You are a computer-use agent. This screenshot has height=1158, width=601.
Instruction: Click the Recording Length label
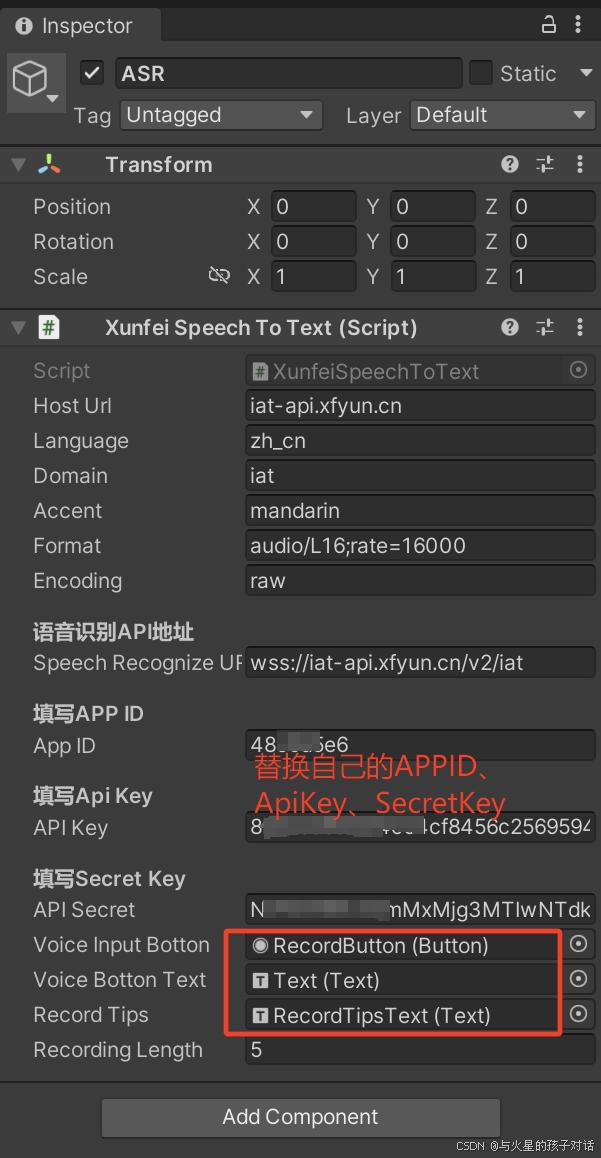click(x=117, y=1049)
